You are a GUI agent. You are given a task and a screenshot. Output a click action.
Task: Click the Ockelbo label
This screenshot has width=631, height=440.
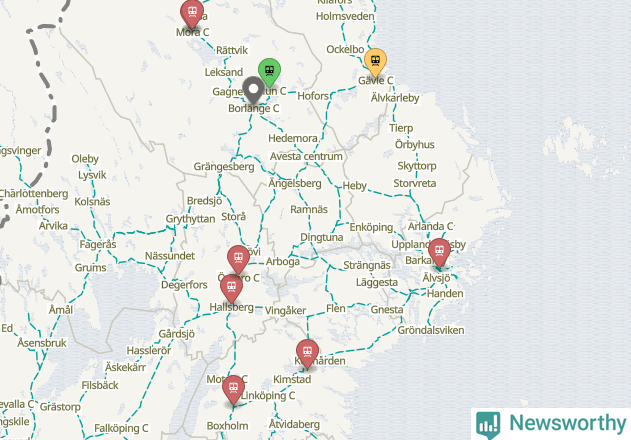click(x=345, y=50)
